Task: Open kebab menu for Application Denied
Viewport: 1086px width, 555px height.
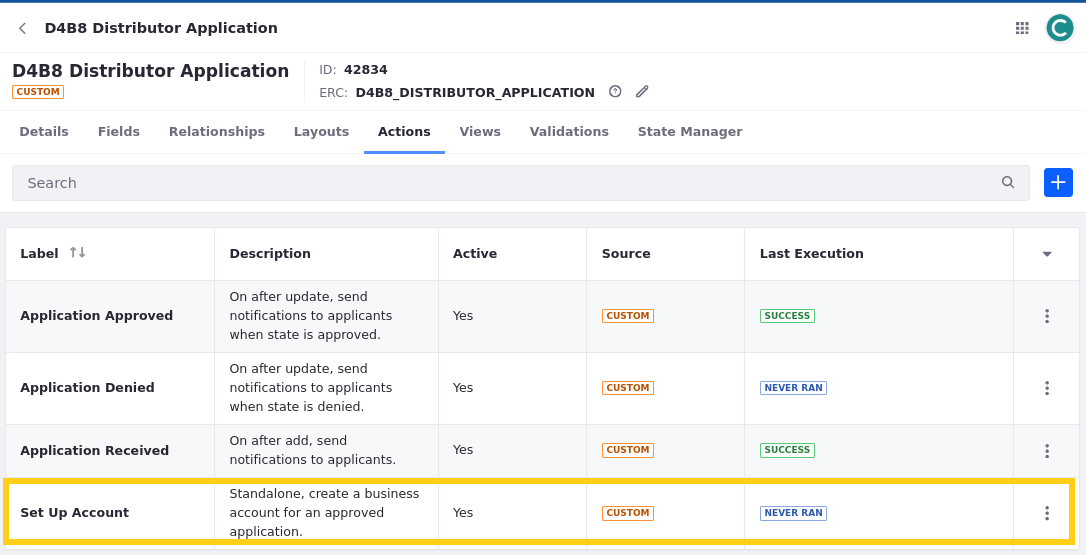Action: point(1046,388)
